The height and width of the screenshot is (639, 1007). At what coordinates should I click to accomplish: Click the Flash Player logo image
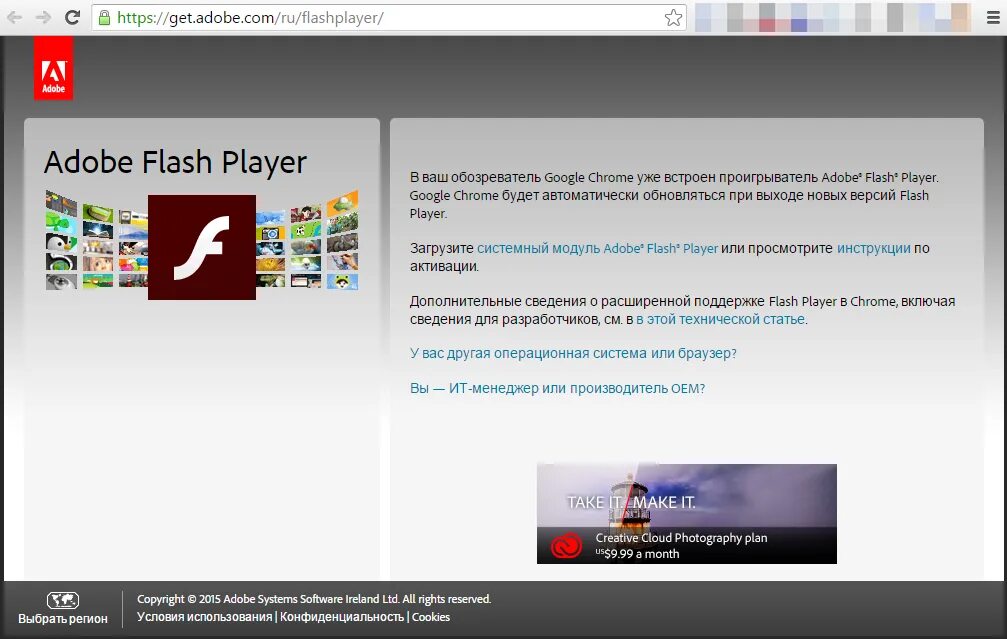click(201, 246)
